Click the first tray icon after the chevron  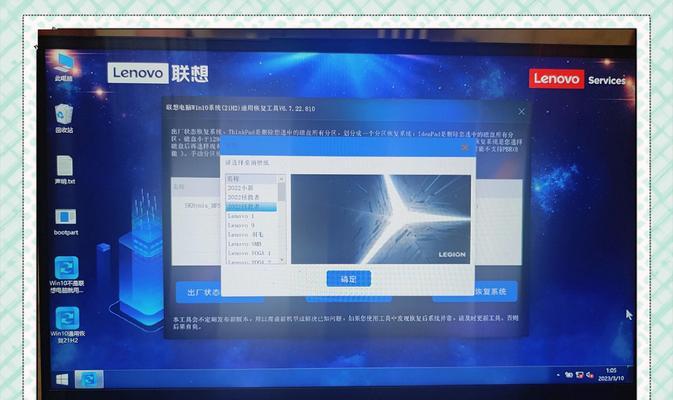coord(569,375)
